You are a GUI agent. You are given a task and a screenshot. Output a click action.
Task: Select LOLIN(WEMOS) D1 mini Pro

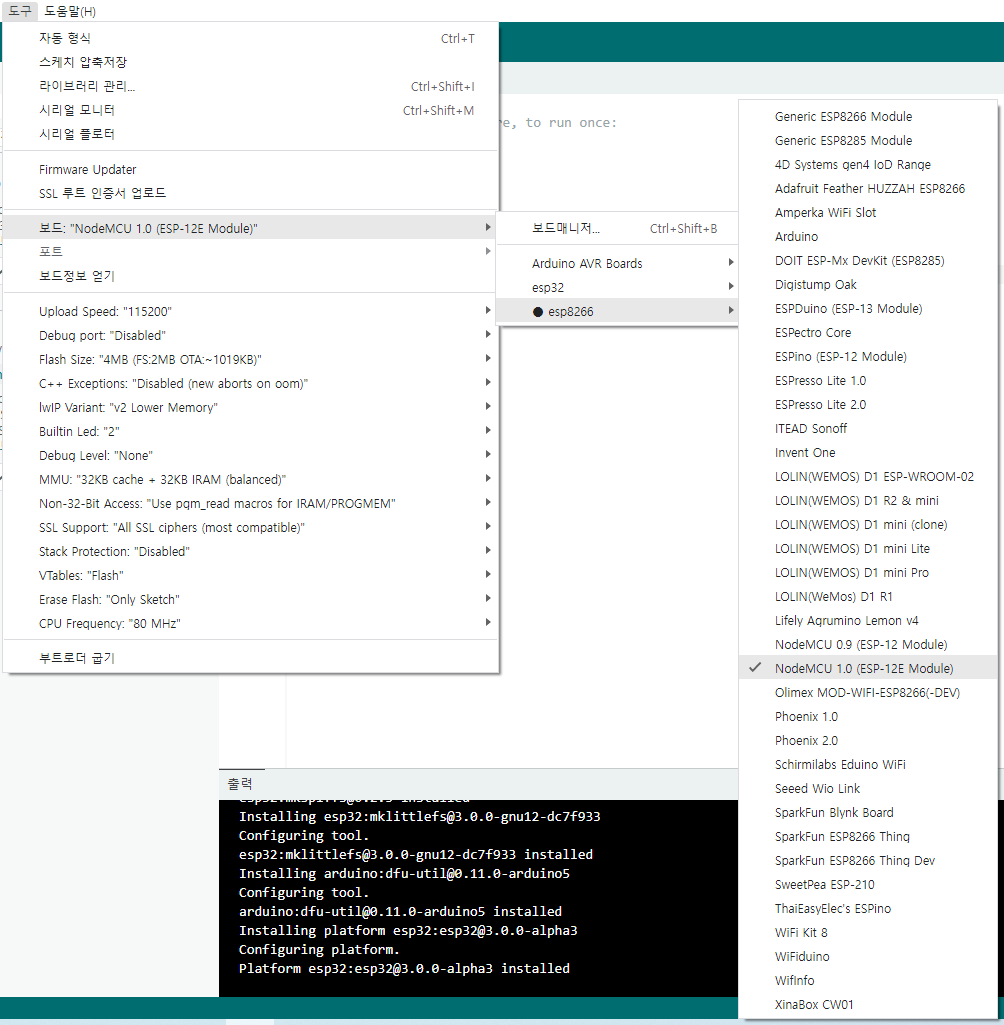point(868,573)
